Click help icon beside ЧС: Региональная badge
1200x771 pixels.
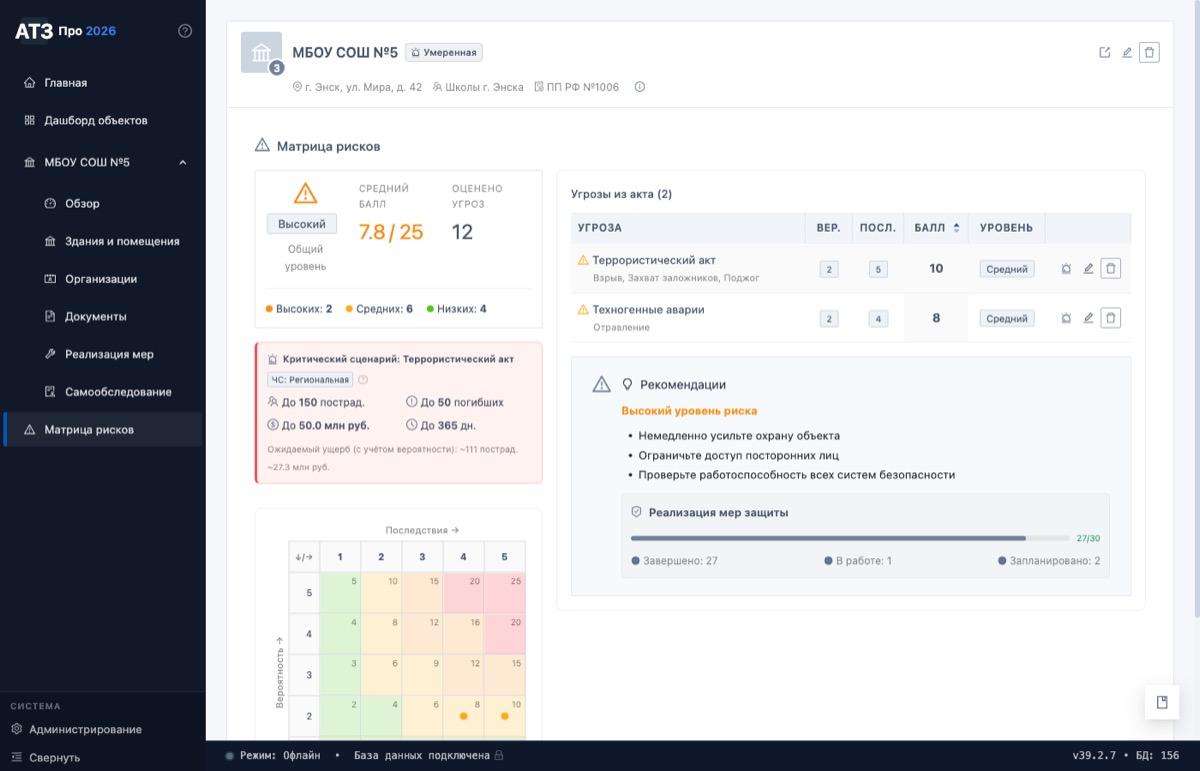pyautogui.click(x=363, y=380)
